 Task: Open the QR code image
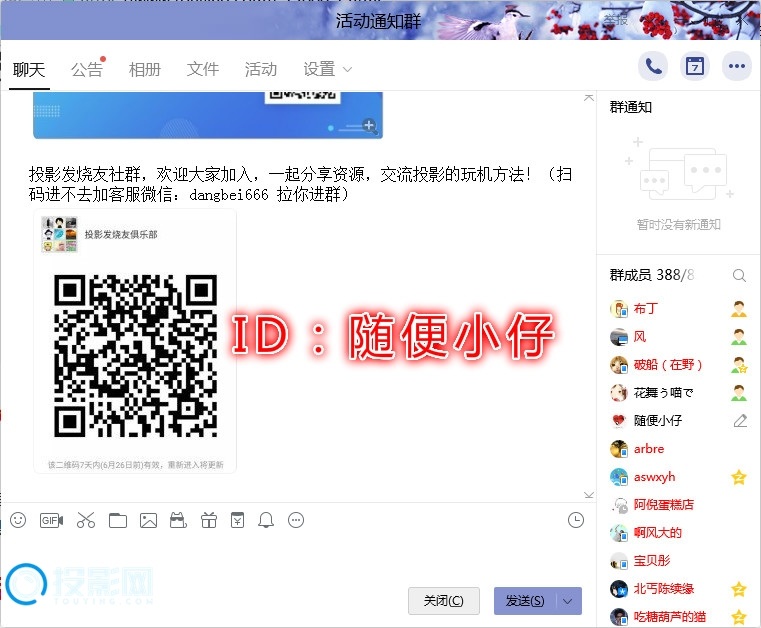(x=135, y=356)
